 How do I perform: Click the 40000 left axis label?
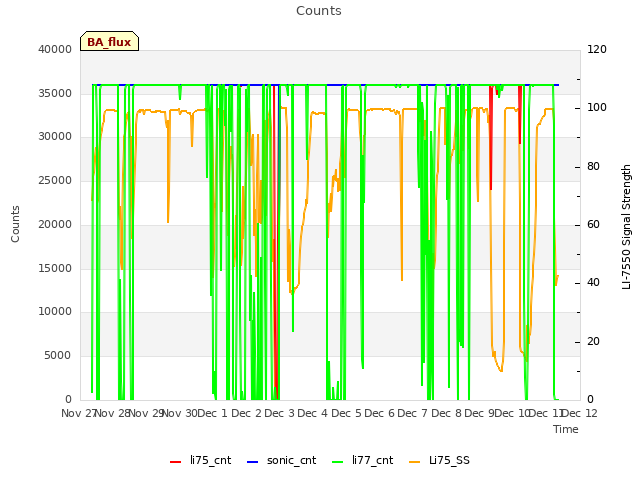click(x=55, y=49)
